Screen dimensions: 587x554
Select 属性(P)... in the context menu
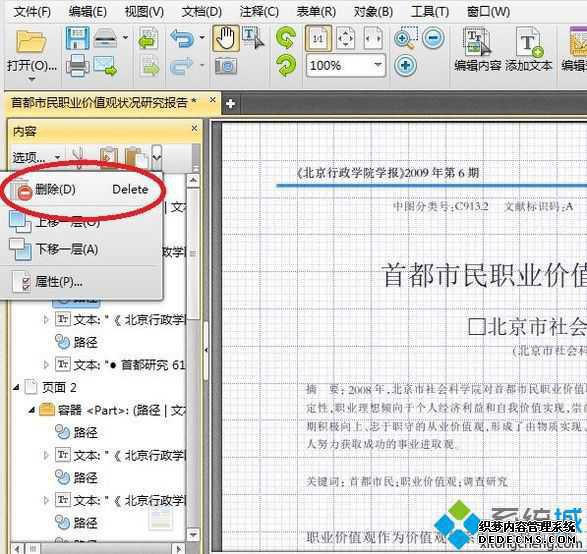click(81, 282)
